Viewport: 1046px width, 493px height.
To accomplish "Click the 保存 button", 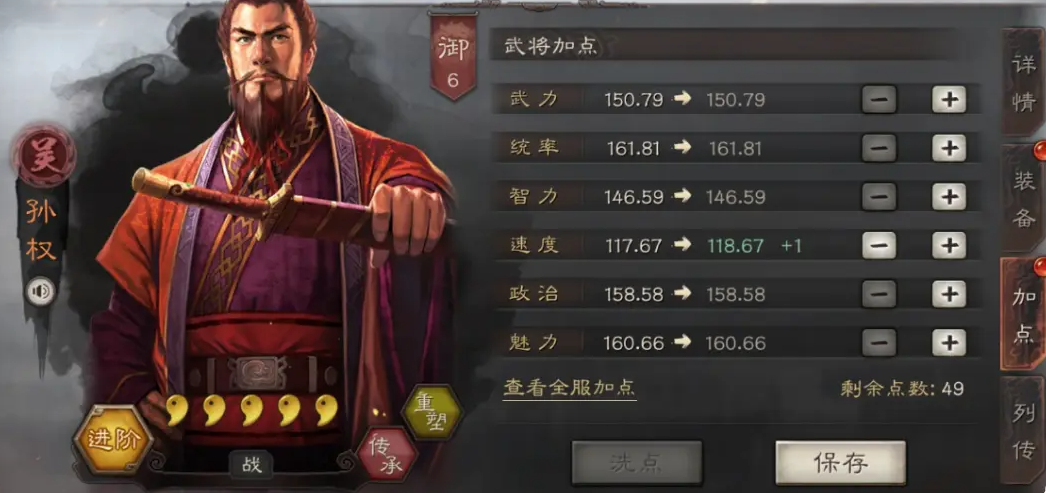I will pos(841,463).
